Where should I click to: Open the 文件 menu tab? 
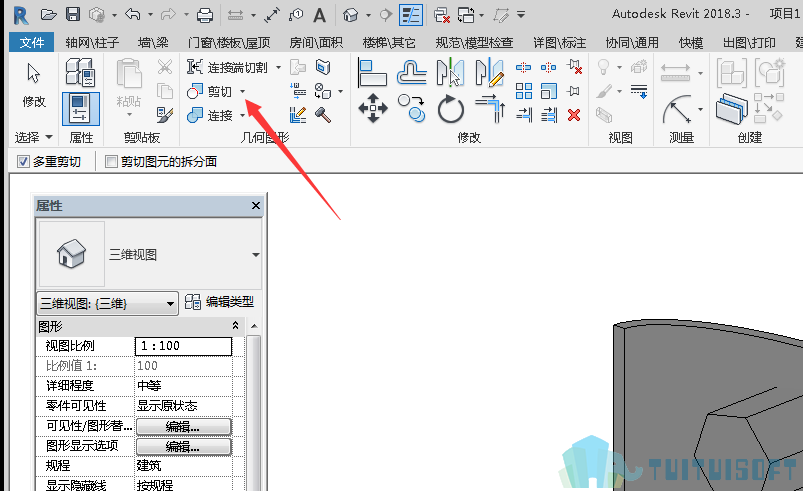pyautogui.click(x=32, y=42)
